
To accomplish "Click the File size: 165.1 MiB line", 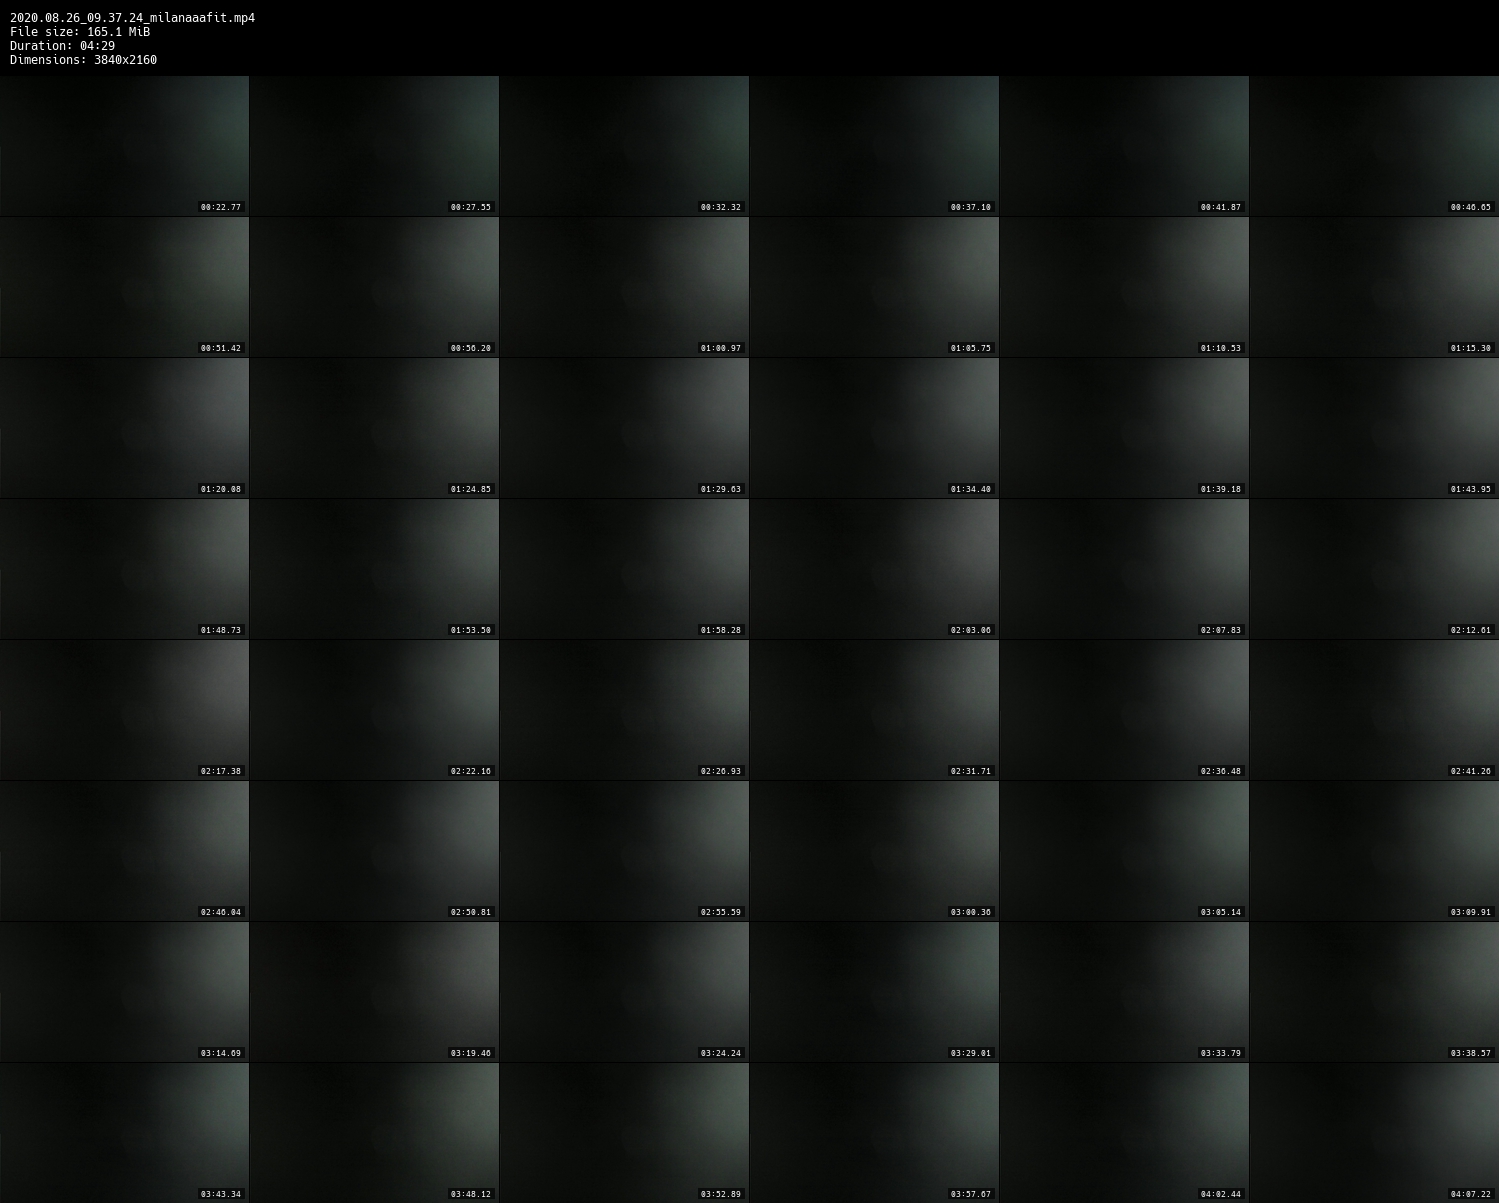I will coord(80,32).
